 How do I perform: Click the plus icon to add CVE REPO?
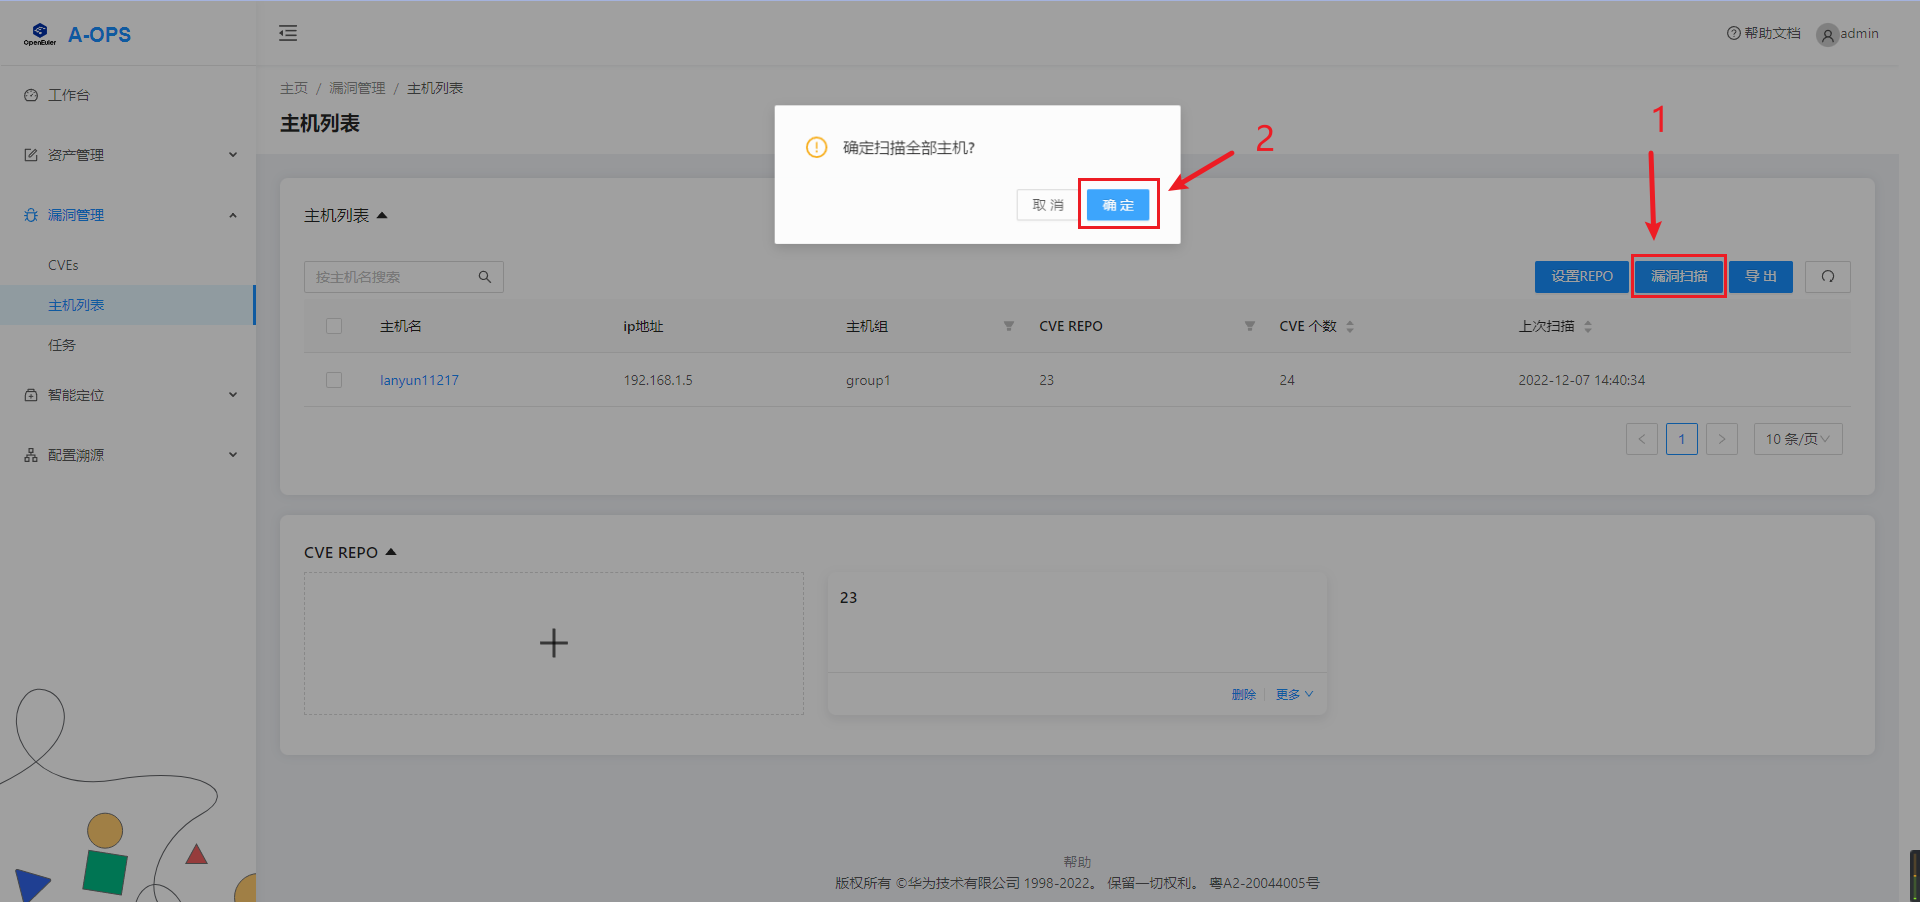tap(553, 643)
